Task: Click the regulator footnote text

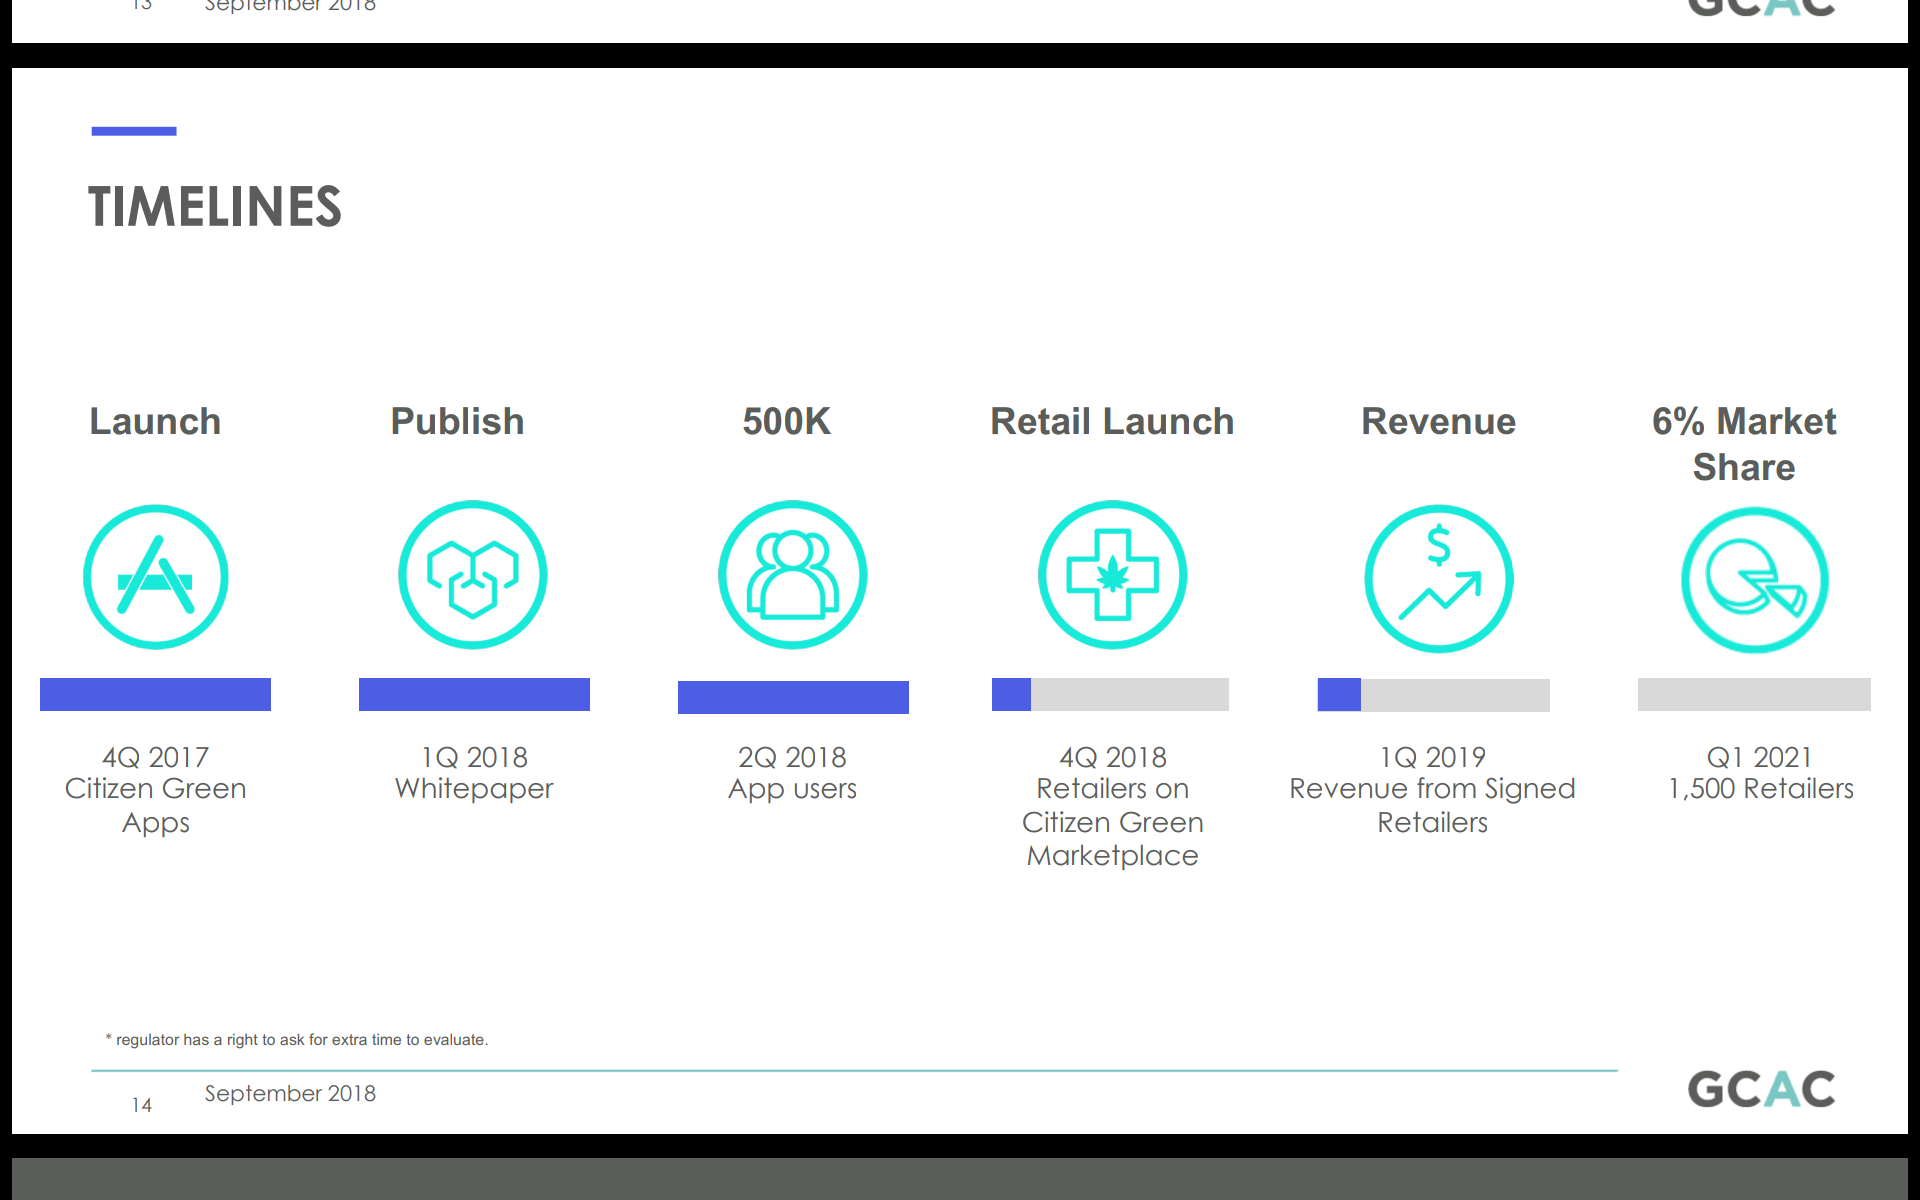Action: (298, 1040)
